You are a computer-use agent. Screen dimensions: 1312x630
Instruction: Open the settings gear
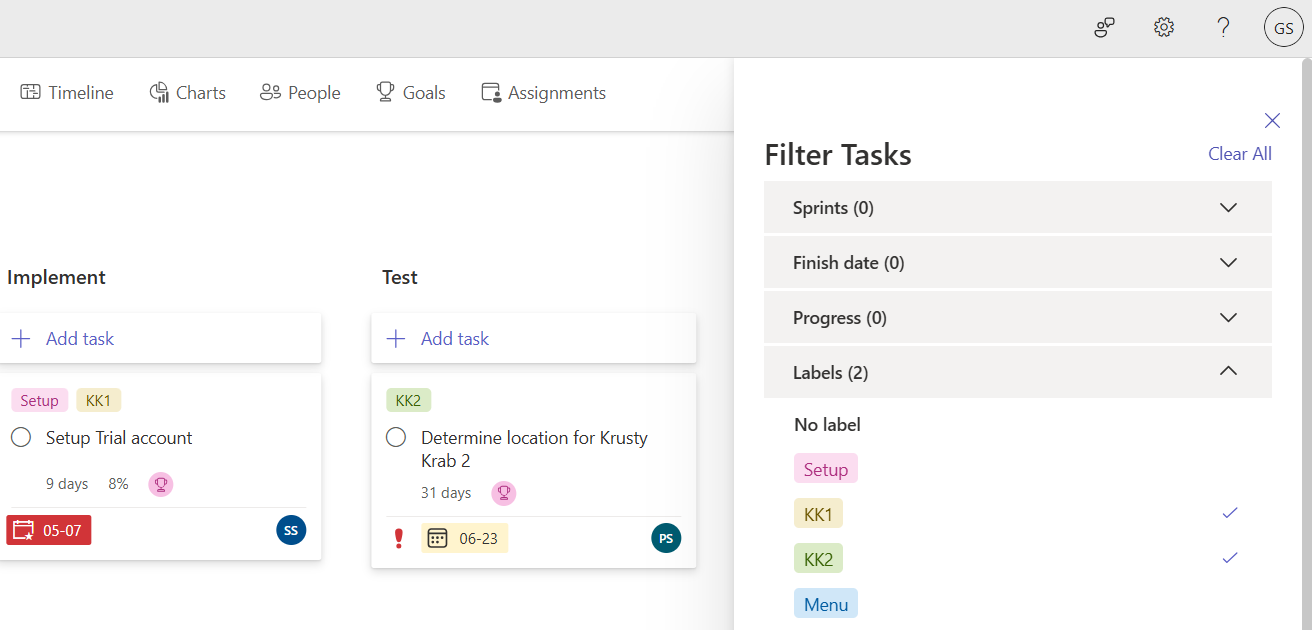pos(1163,27)
